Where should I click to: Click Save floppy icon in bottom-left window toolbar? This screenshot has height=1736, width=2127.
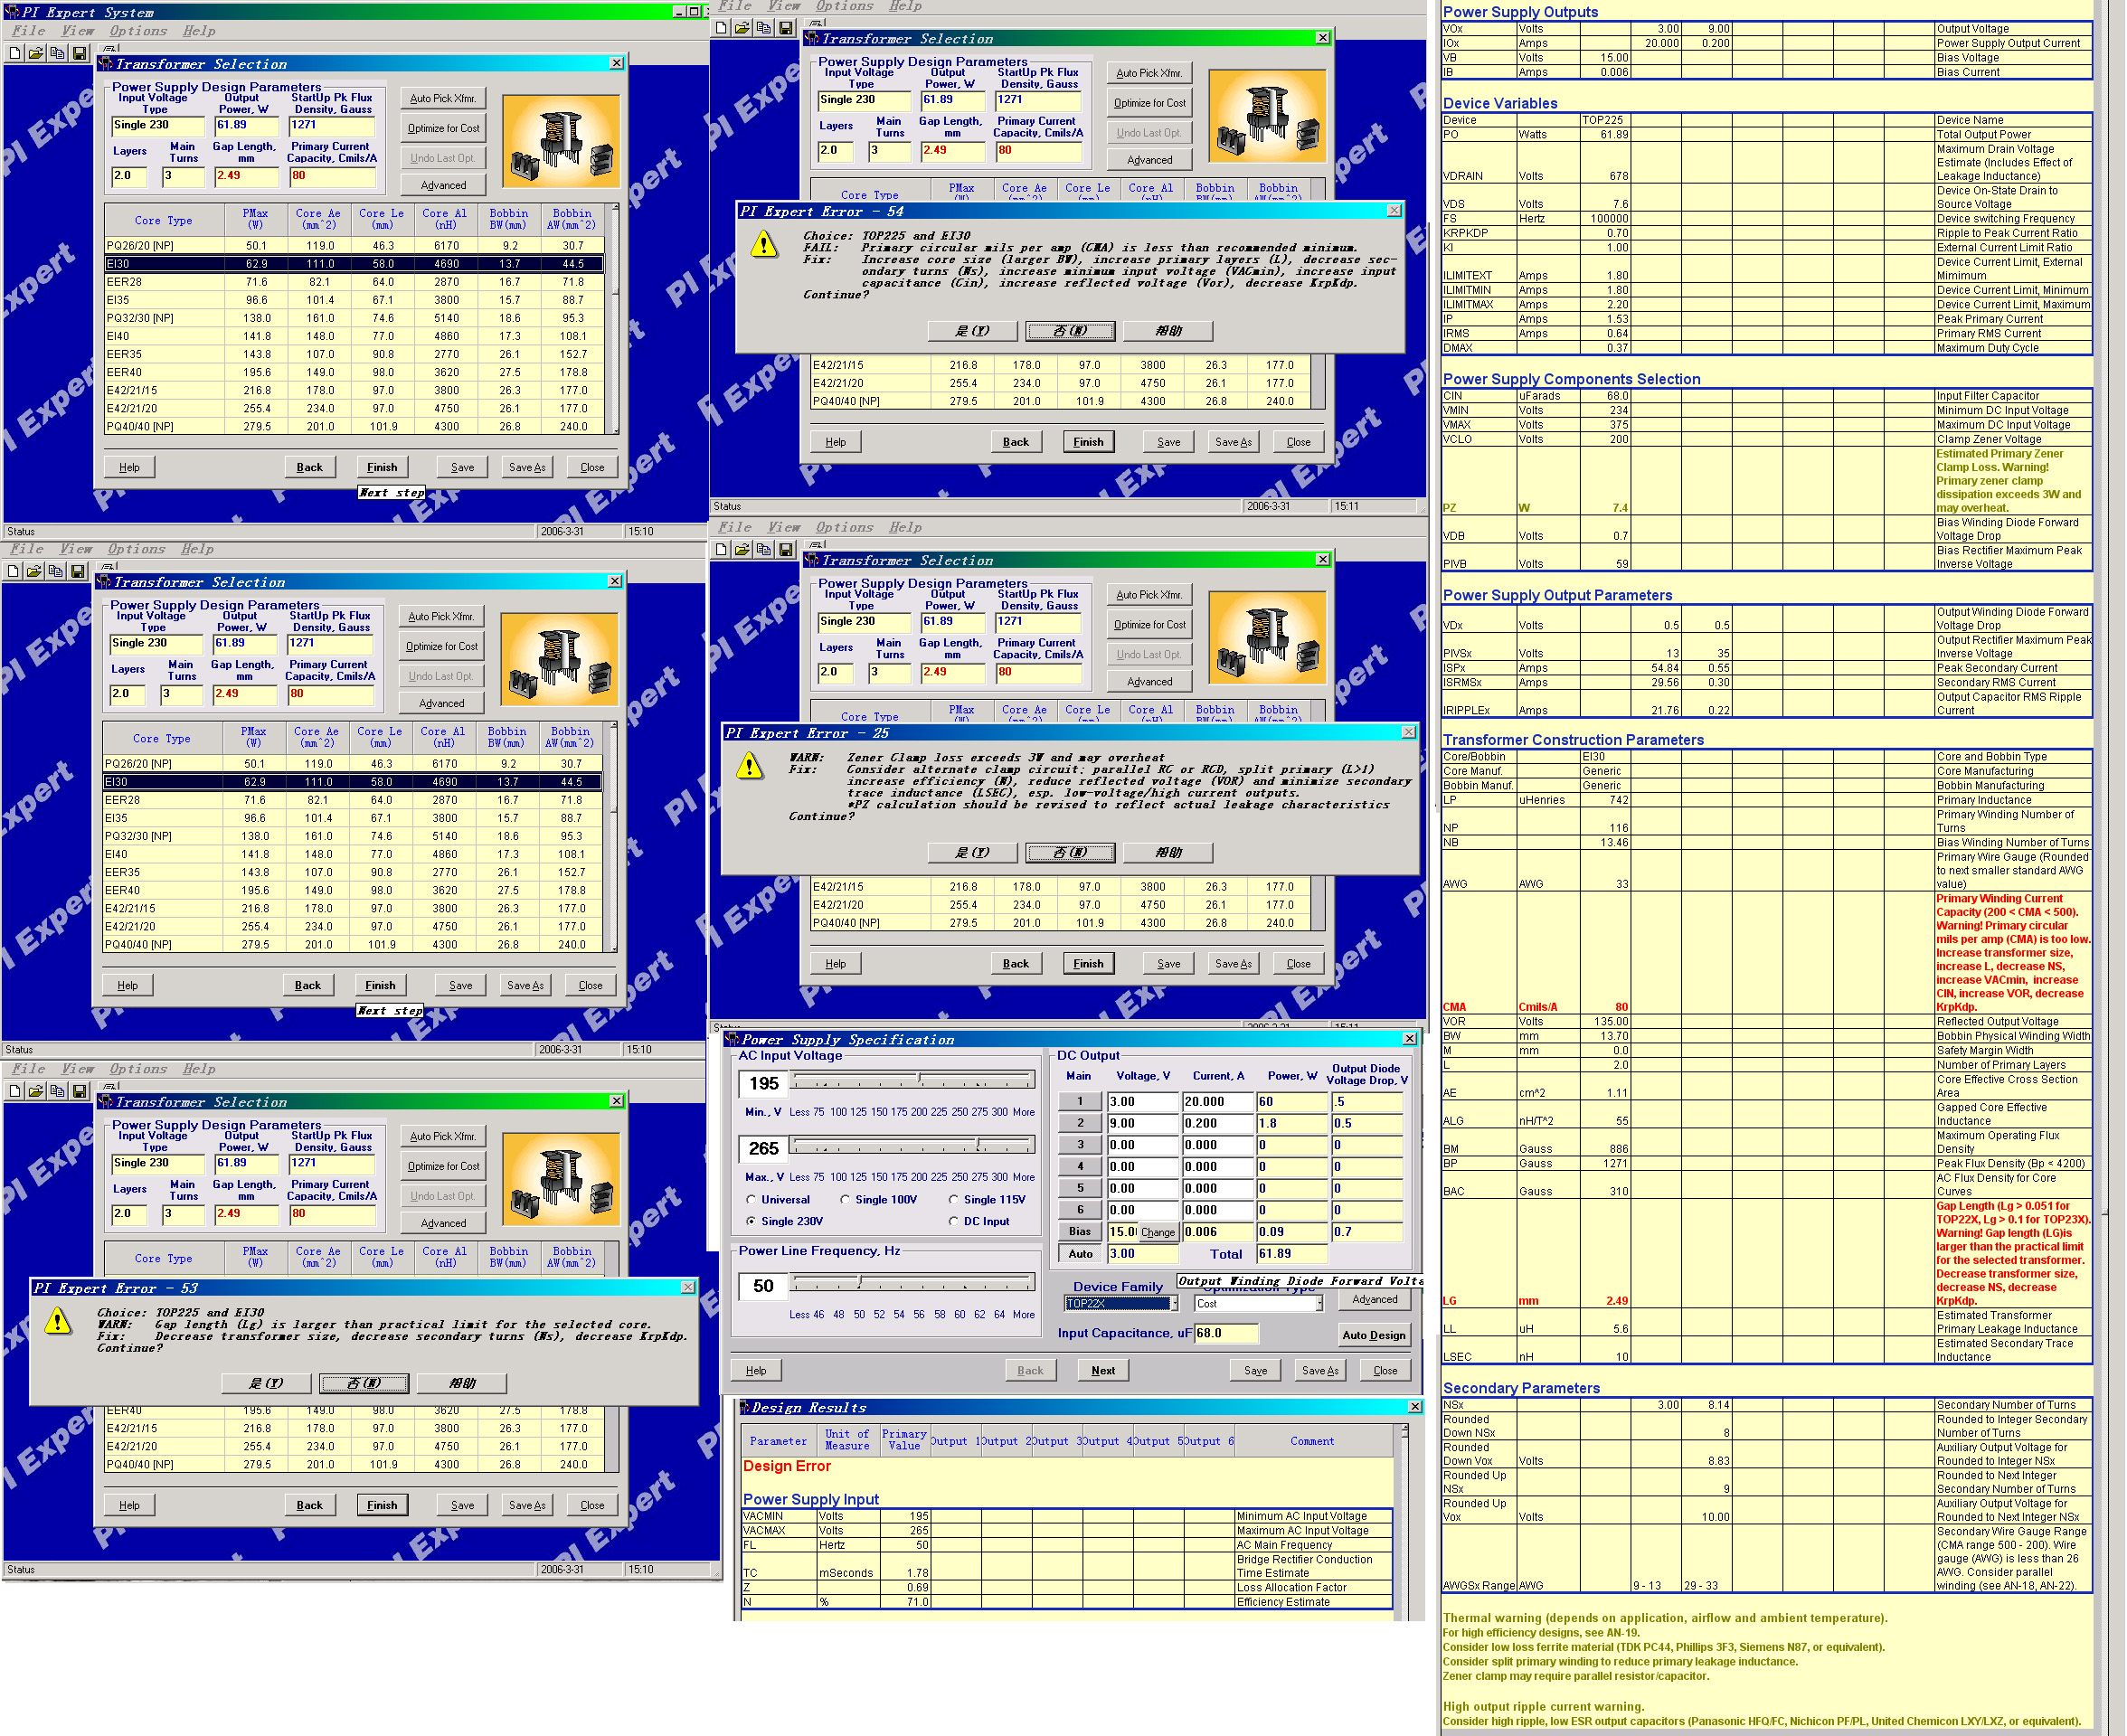click(80, 1091)
